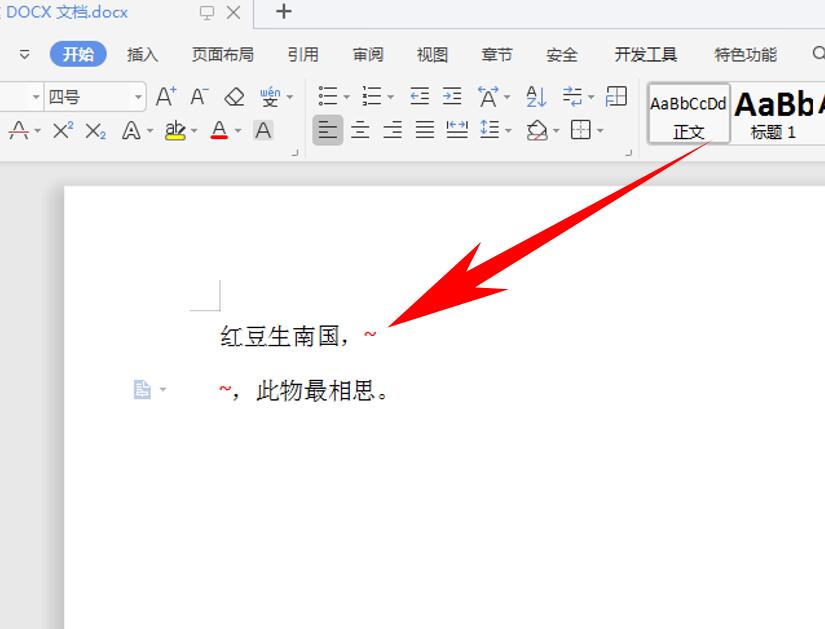
Task: Click the show/hide paragraph marks icon
Action: (572, 96)
